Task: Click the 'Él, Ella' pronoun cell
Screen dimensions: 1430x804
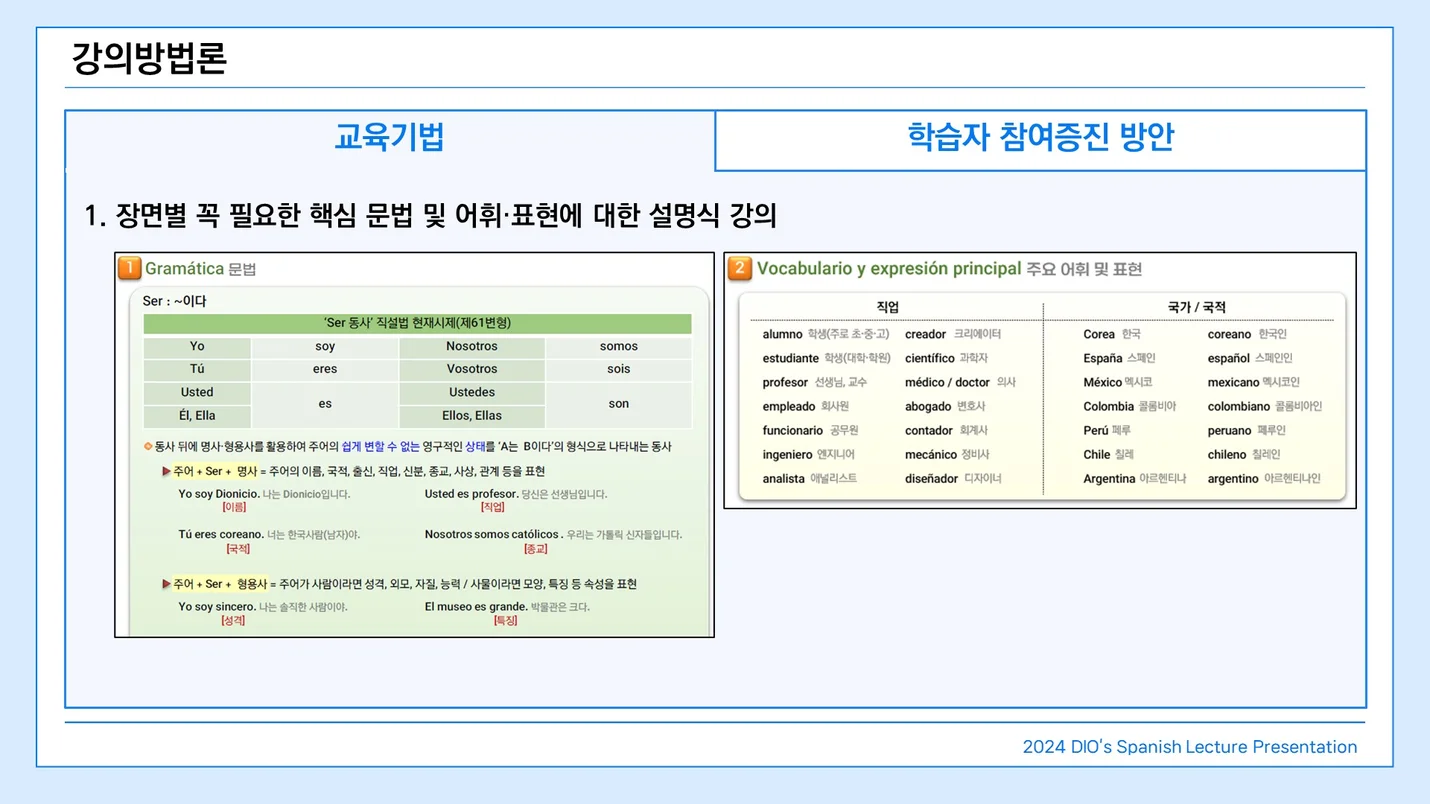Action: pos(197,415)
